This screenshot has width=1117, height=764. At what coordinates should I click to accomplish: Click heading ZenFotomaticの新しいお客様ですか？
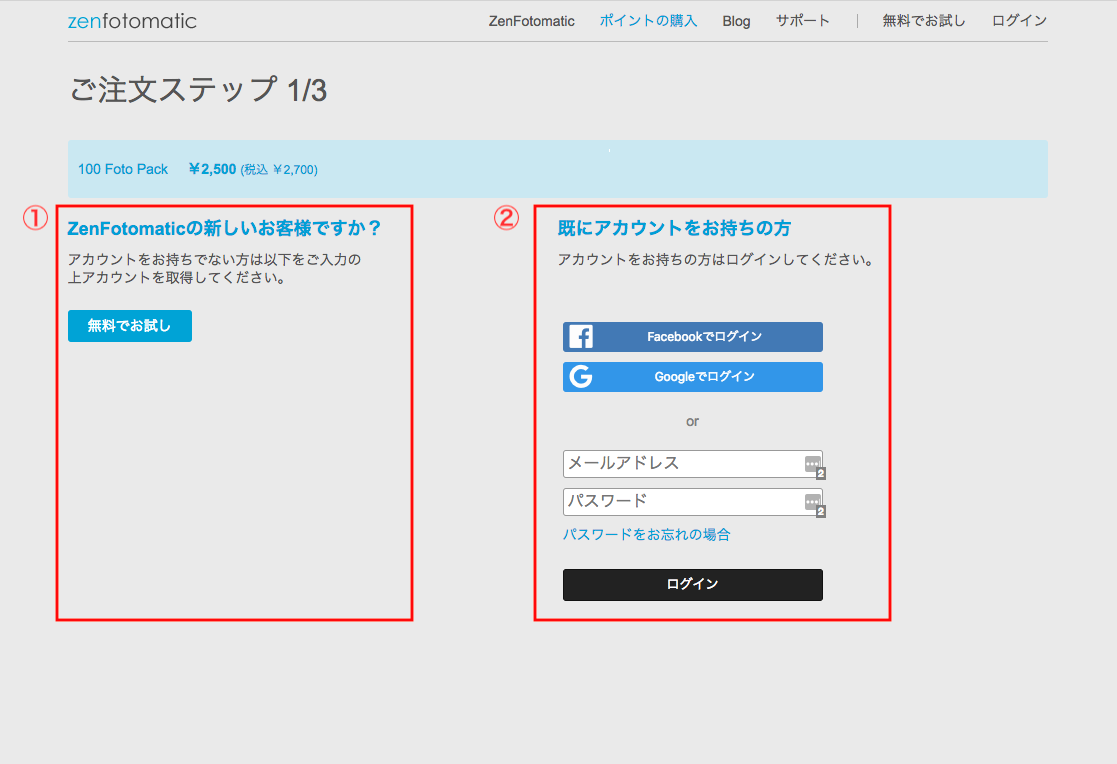[224, 228]
